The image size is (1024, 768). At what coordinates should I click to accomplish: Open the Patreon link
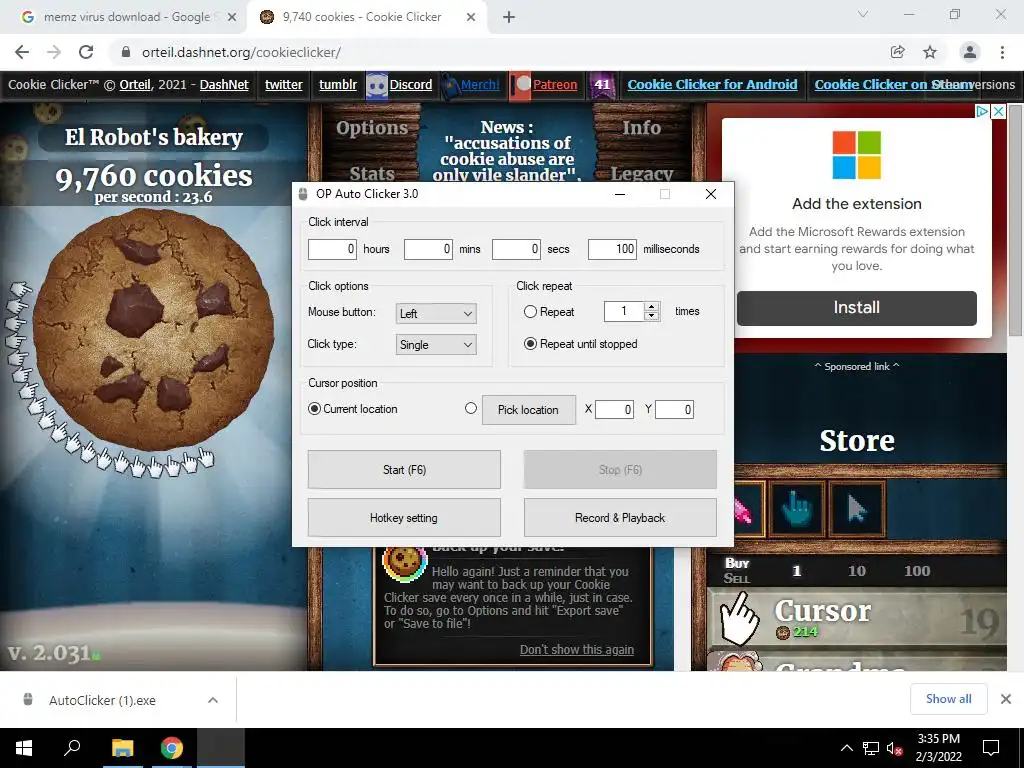tap(555, 85)
